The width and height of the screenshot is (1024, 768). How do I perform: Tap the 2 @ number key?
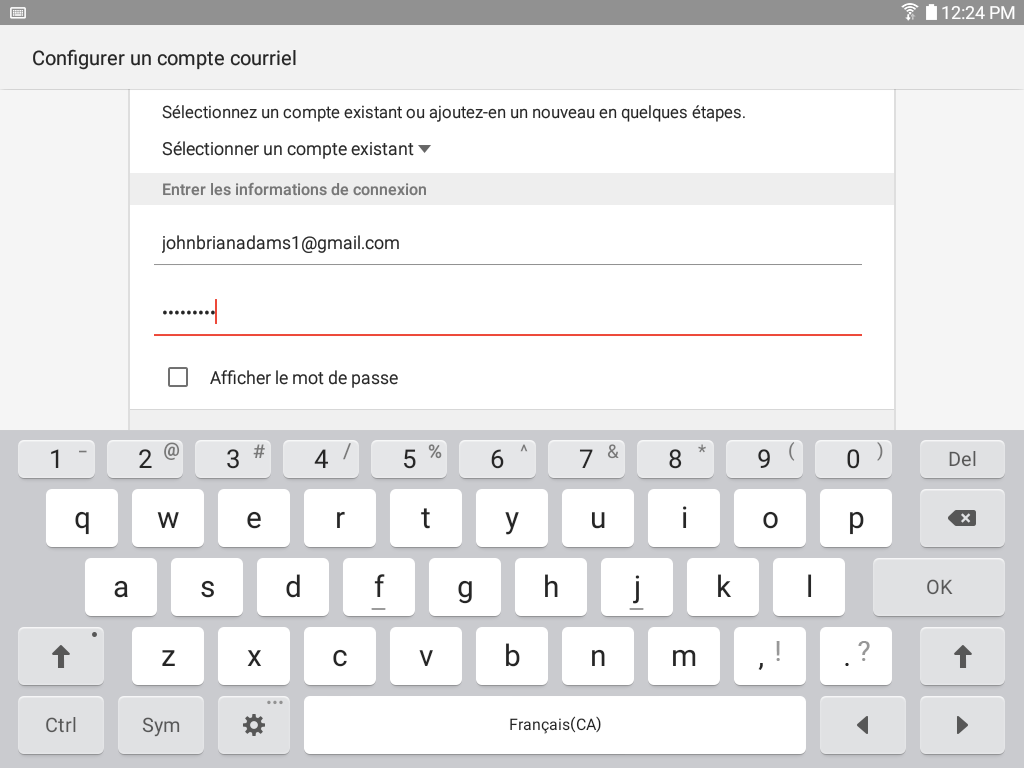(x=144, y=459)
